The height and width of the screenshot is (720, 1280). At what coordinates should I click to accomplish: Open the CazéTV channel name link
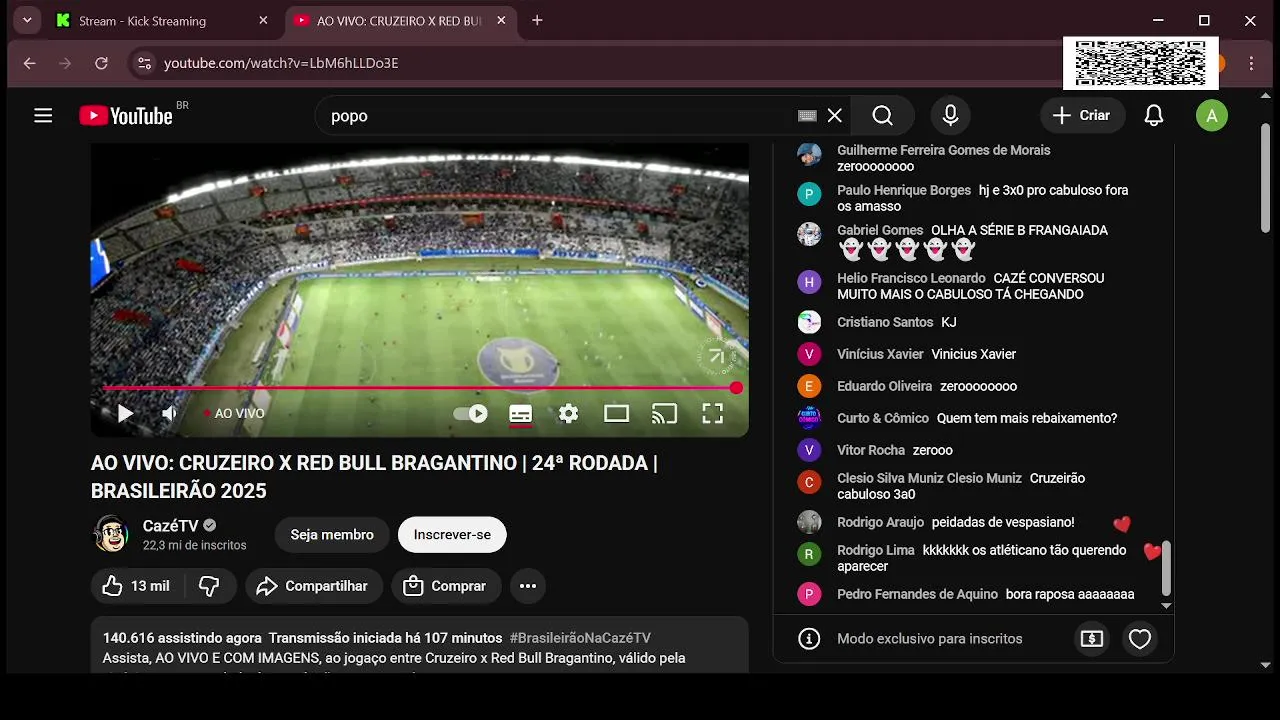[171, 526]
